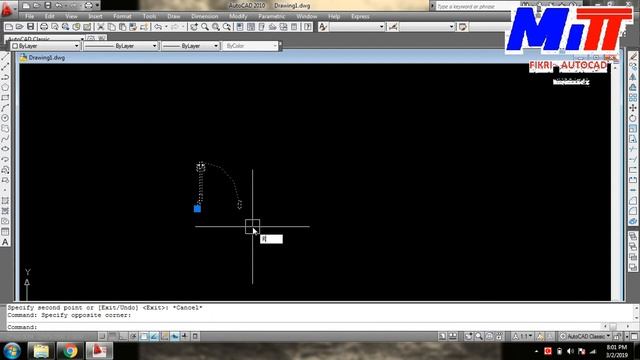
Task: Click the Pan realtime icon in Standard toolbar
Action: click(x=194, y=27)
